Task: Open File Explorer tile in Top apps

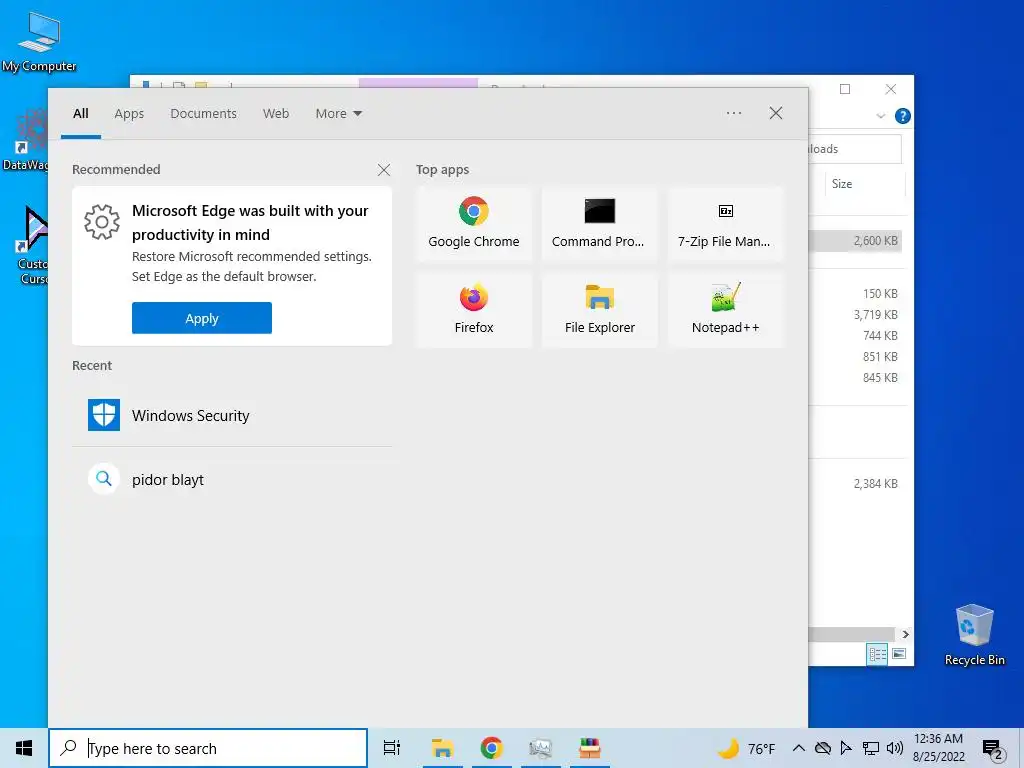Action: coord(599,310)
